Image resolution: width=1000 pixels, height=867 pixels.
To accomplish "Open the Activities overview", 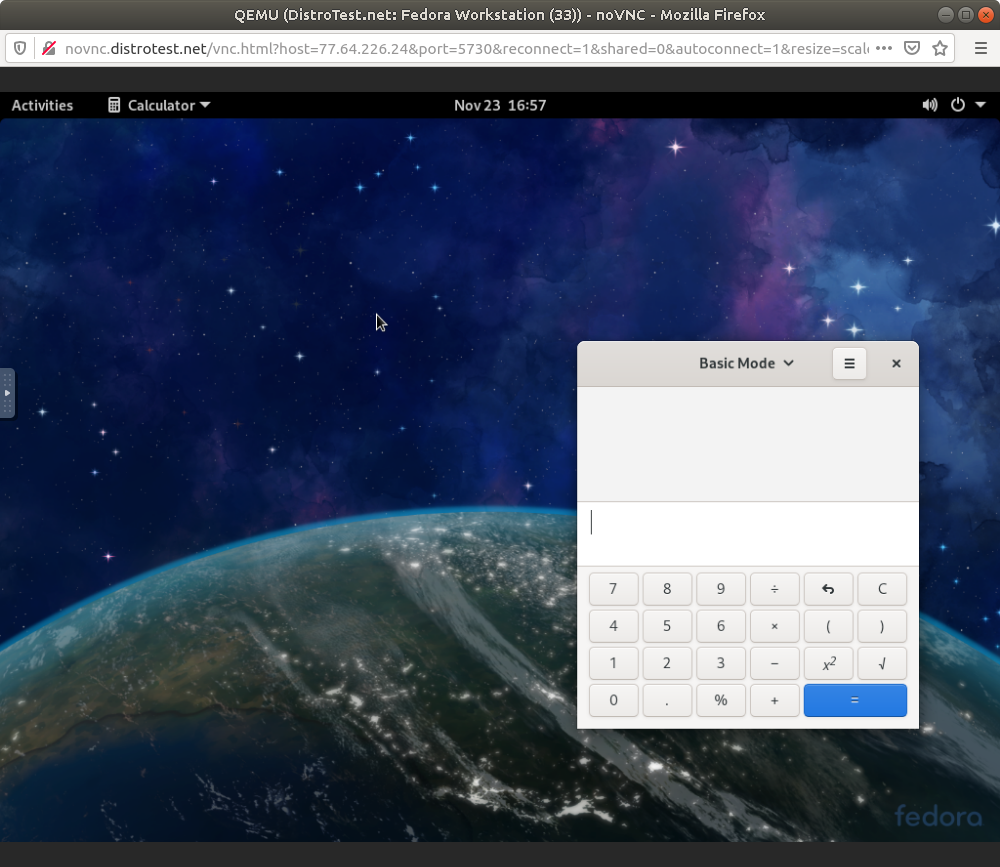I will click(x=42, y=105).
